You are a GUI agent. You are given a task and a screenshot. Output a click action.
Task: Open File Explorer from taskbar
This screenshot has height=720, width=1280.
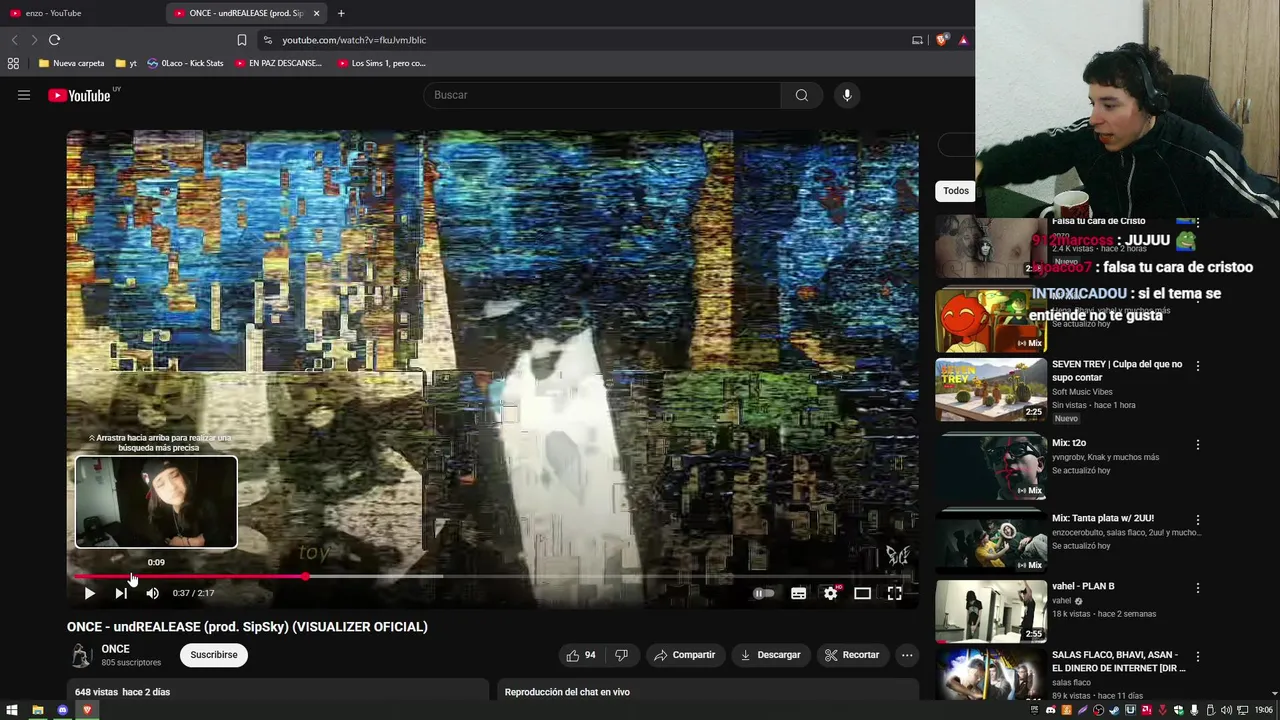pyautogui.click(x=37, y=710)
